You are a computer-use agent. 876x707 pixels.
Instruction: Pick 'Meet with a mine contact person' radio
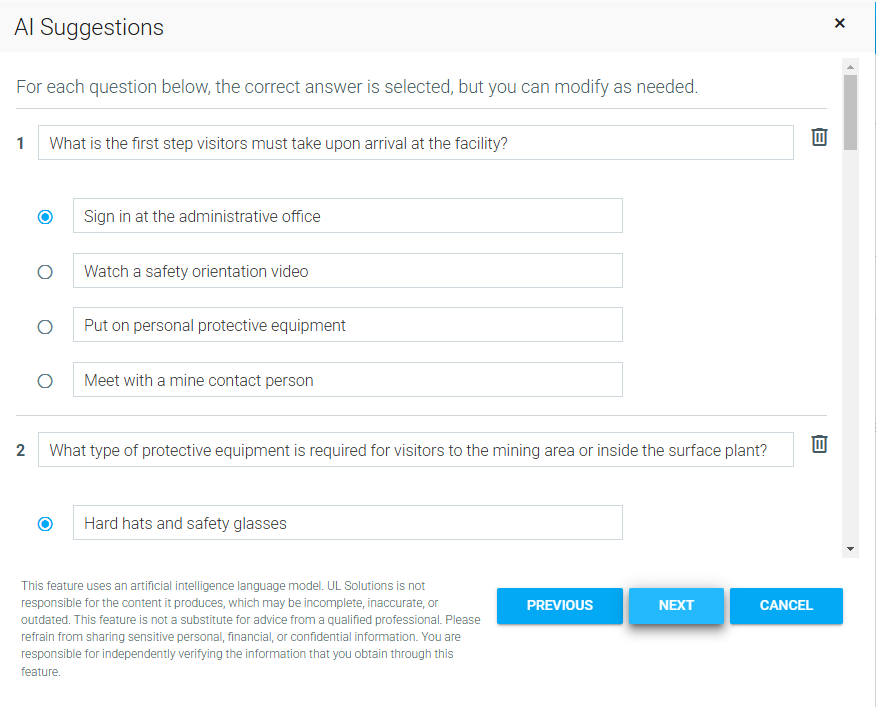pos(45,381)
